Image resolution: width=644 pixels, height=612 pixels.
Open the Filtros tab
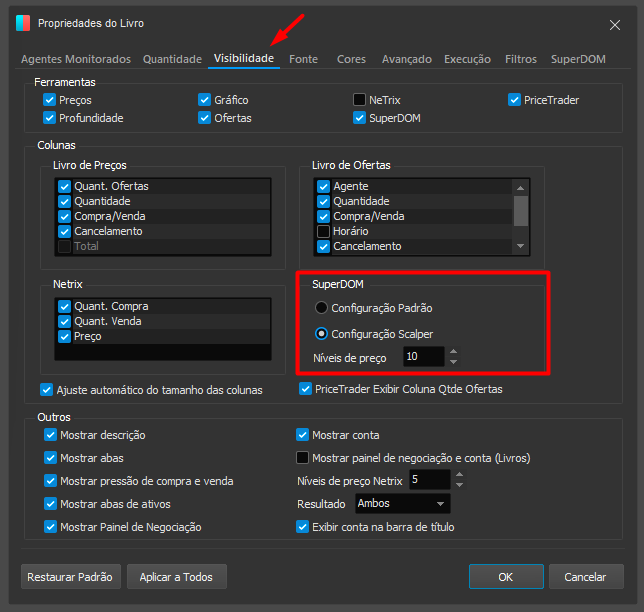521,59
